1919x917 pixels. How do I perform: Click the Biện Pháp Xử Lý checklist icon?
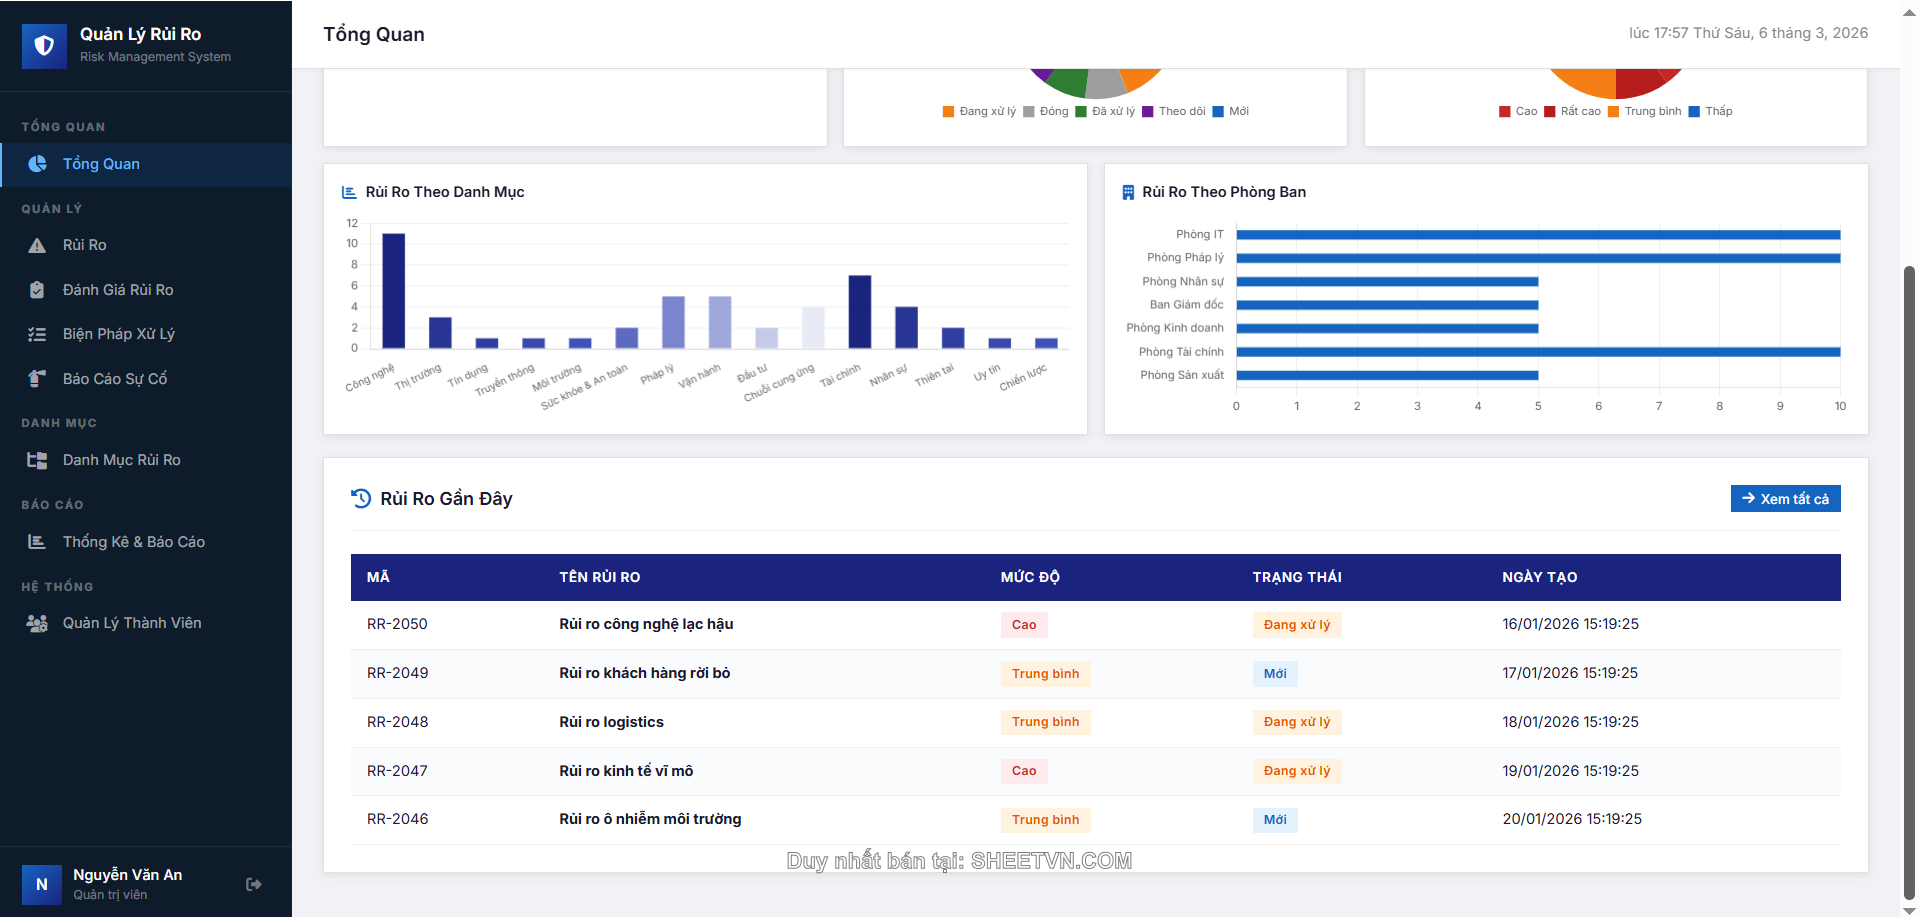coord(37,334)
